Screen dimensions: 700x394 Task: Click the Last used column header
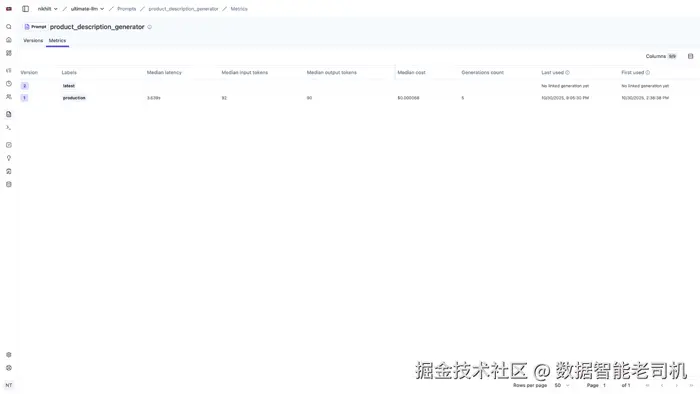tap(553, 72)
